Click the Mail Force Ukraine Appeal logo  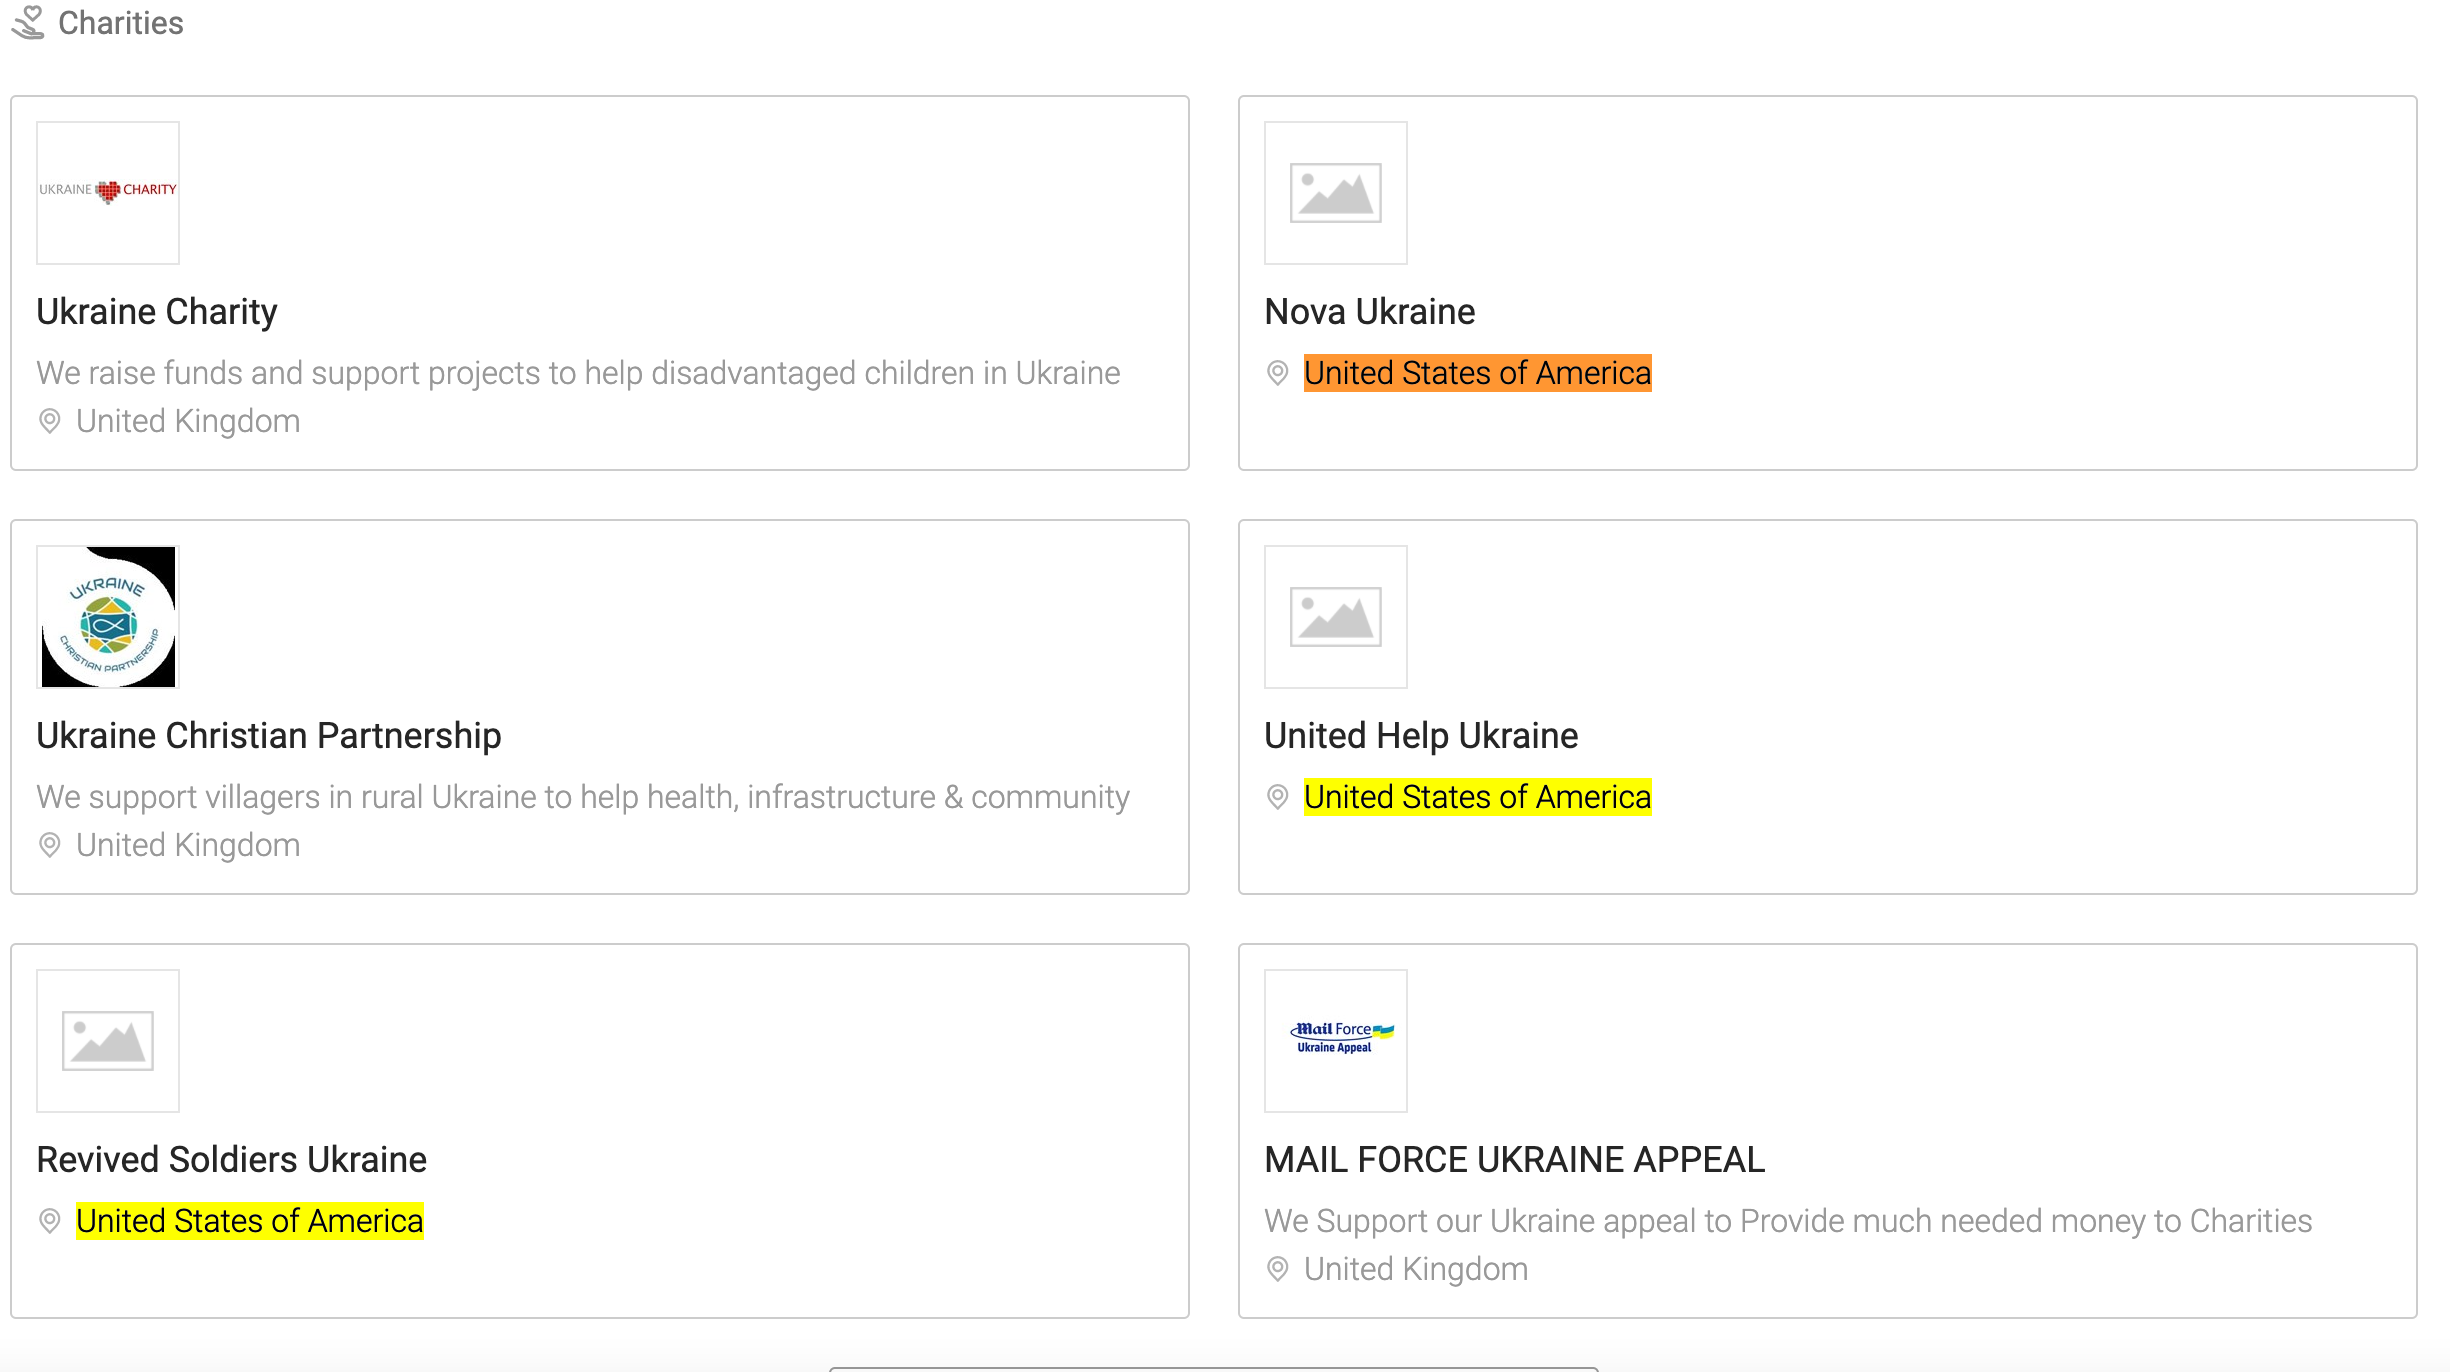[x=1335, y=1040]
